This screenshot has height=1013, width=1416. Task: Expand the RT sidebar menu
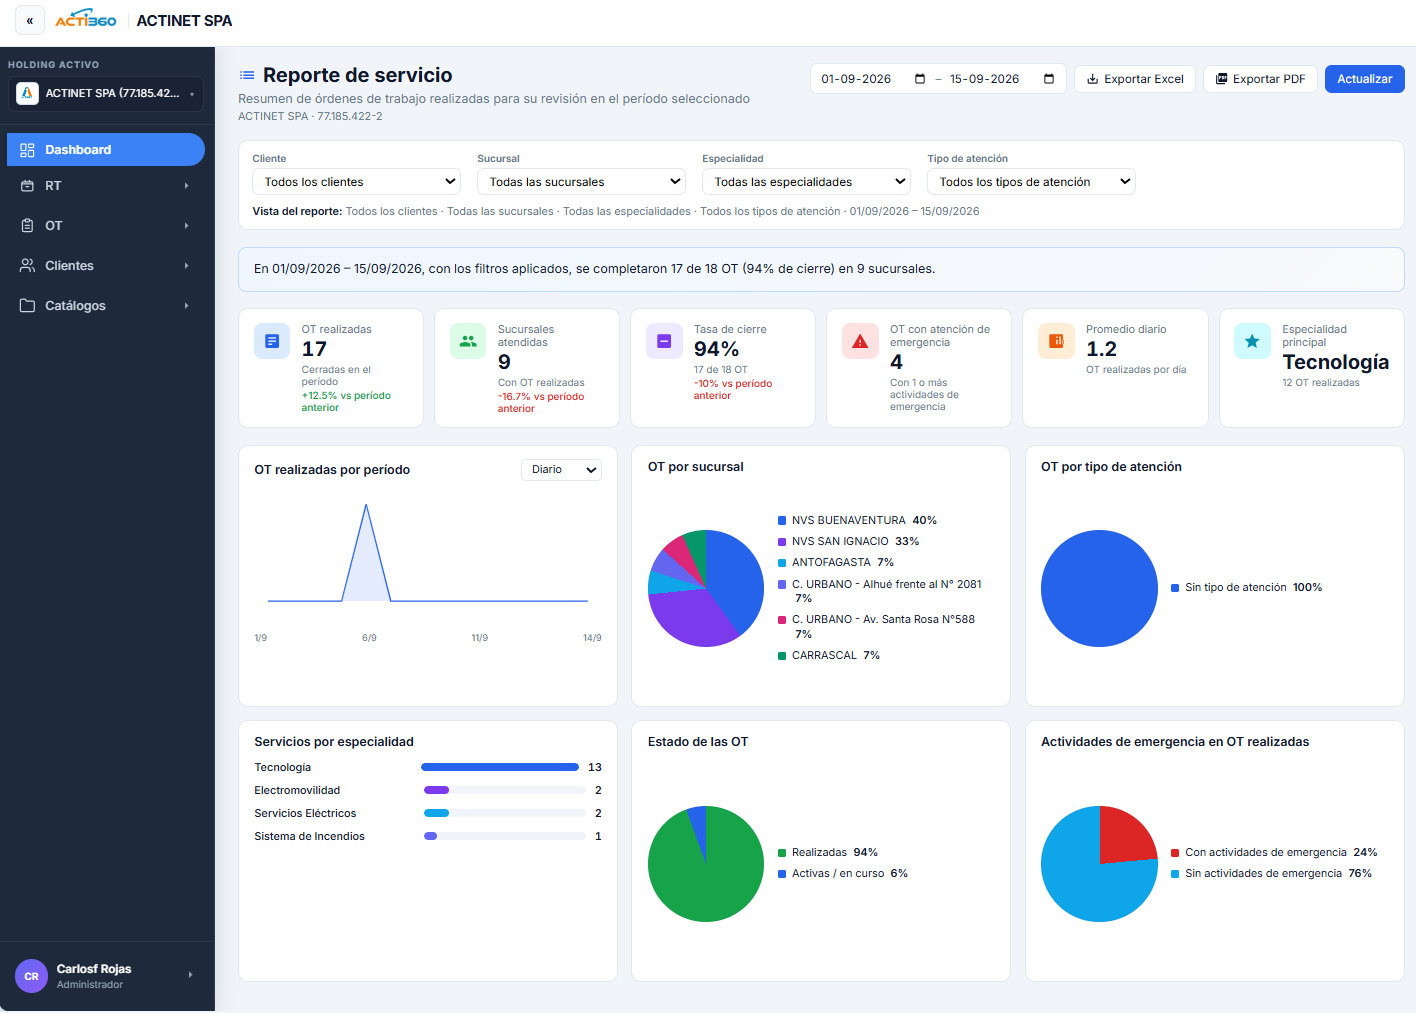click(186, 186)
